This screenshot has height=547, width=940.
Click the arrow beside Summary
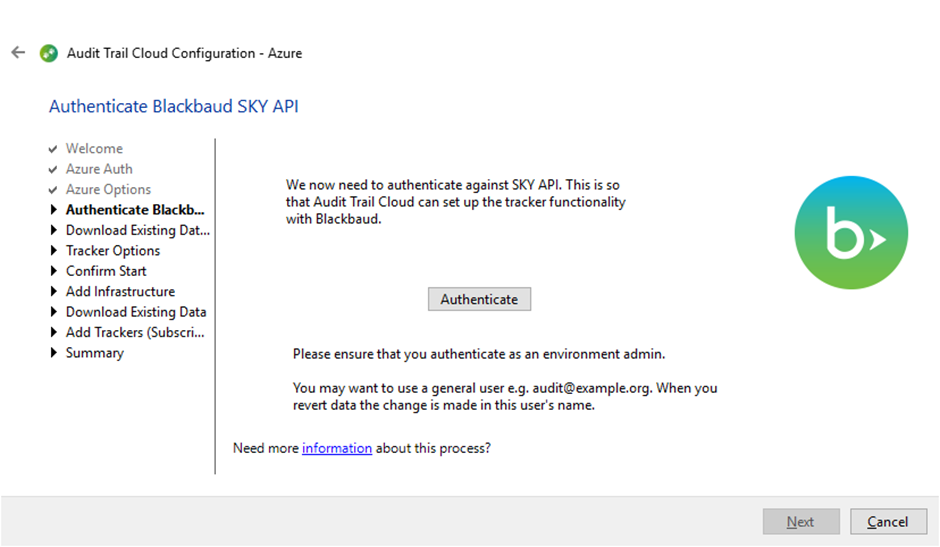click(53, 352)
